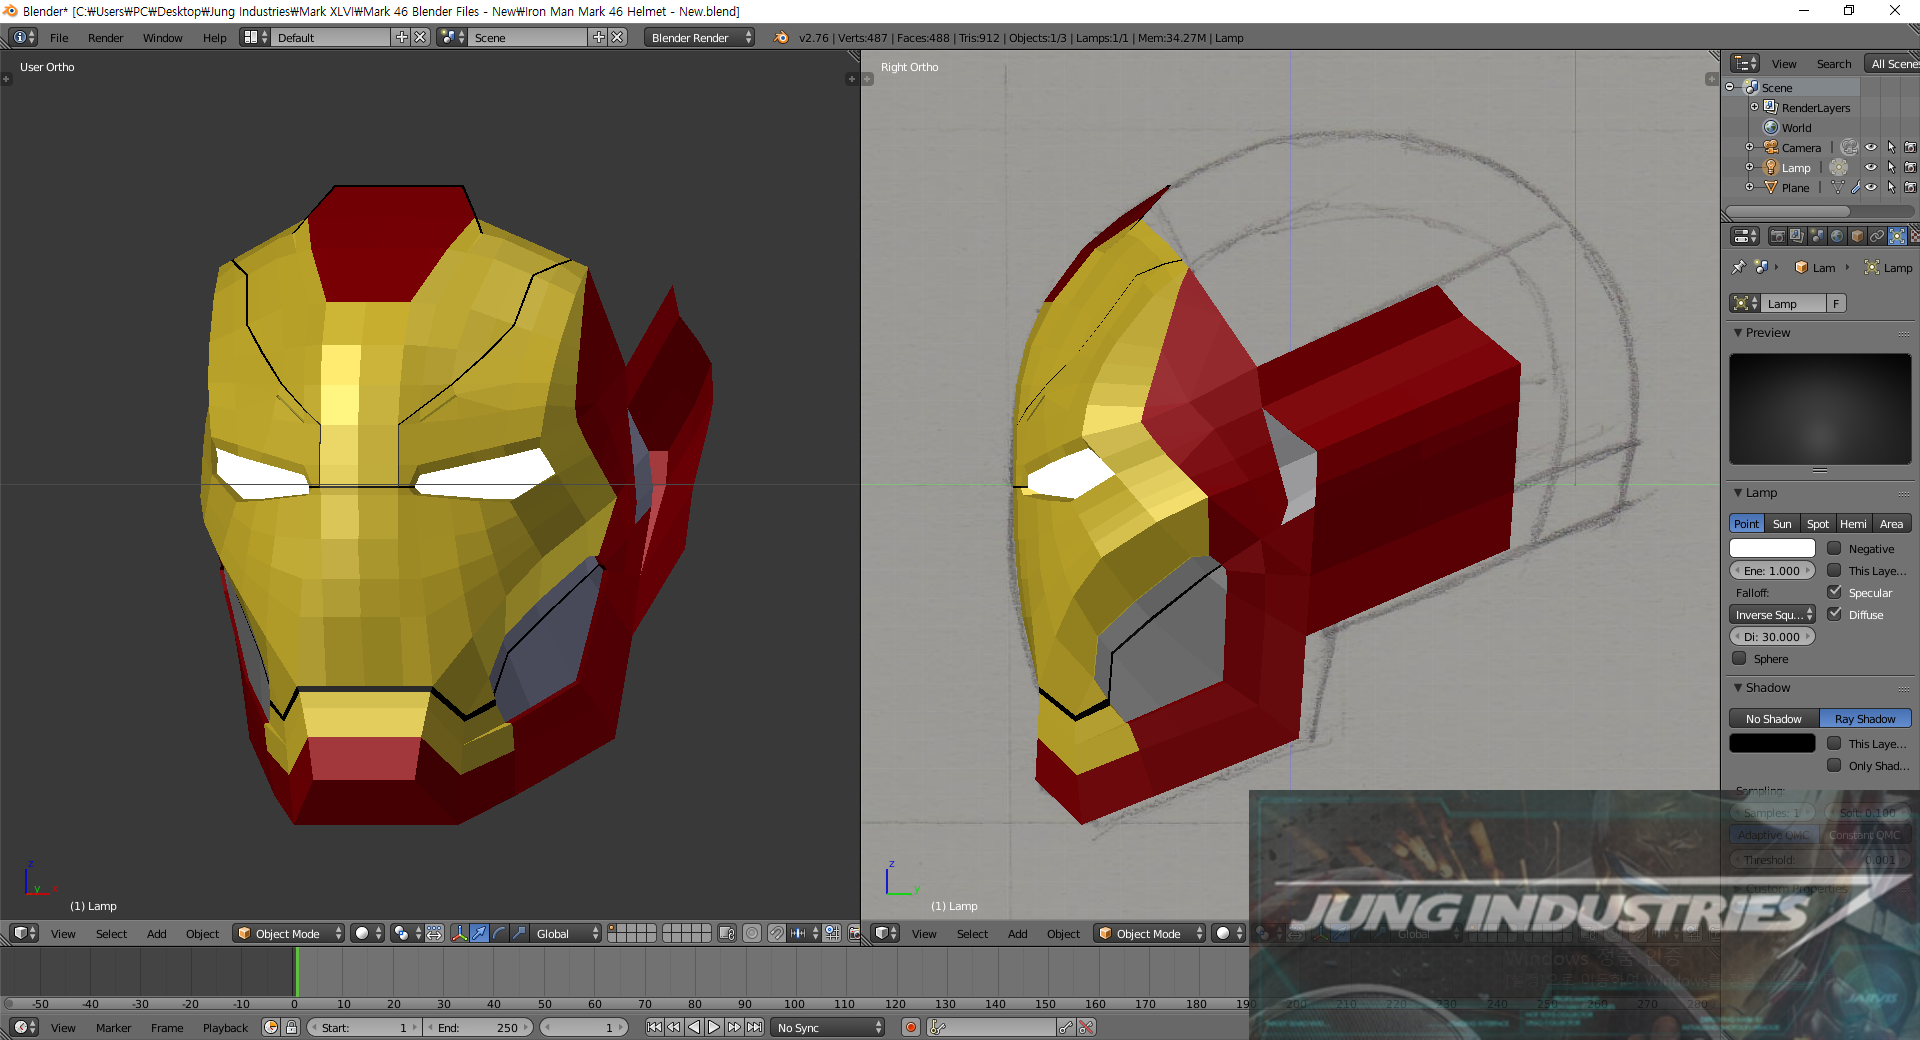The height and width of the screenshot is (1040, 1920).
Task: Collapse the Scene tree in outliner
Action: click(x=1730, y=87)
